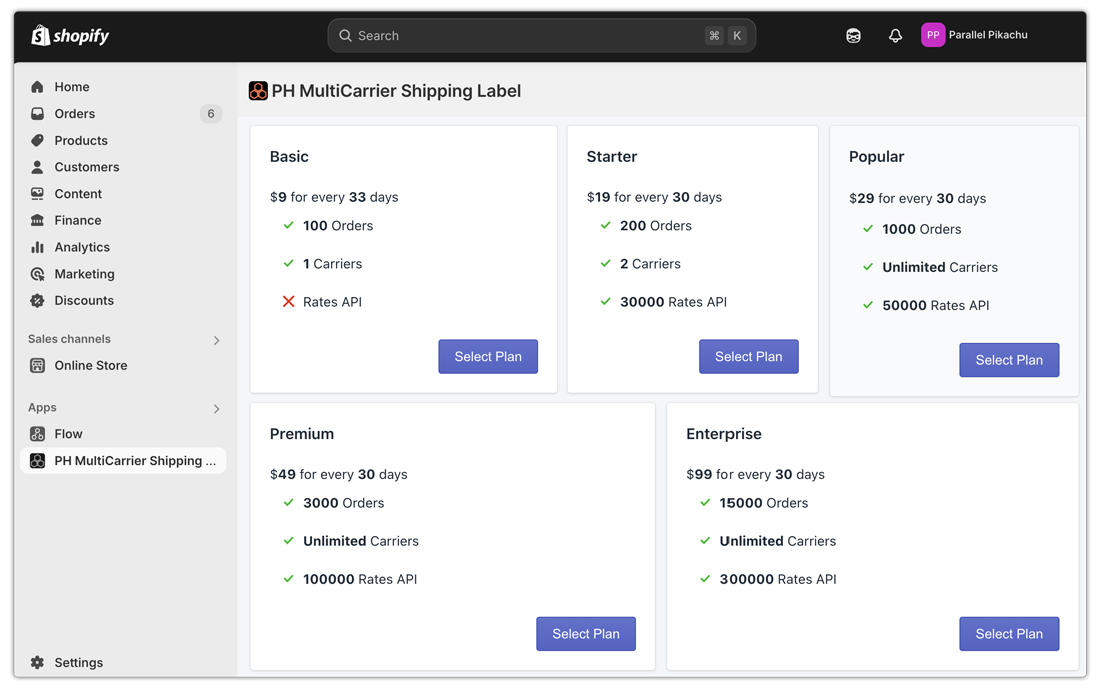The image size is (1100, 688).
Task: Select the Popular plan
Action: click(x=1009, y=360)
